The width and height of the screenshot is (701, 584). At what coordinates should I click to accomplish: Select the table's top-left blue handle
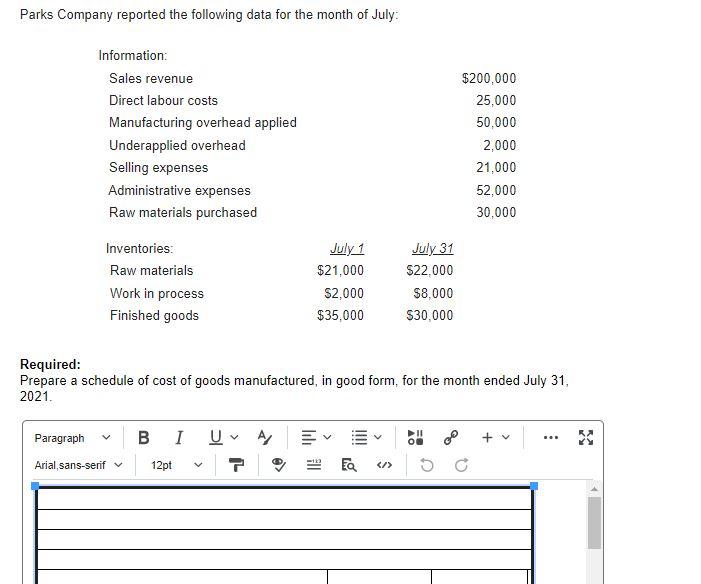point(35,486)
